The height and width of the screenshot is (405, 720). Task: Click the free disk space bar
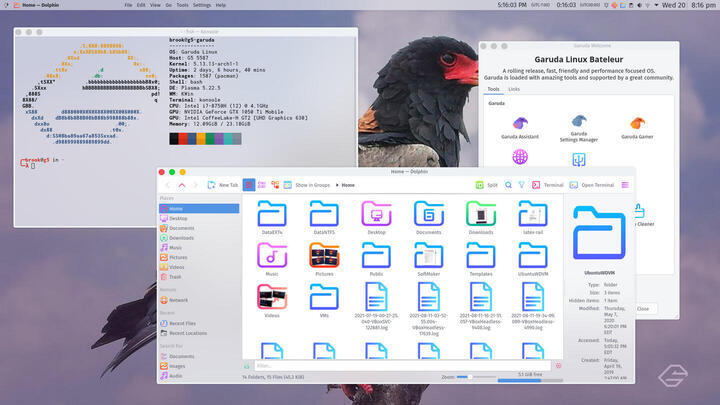pos(530,380)
